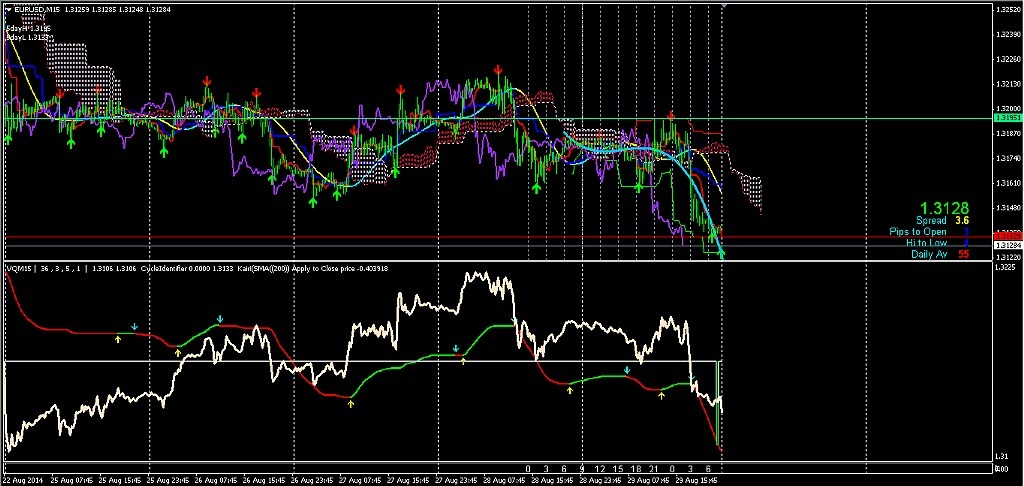This screenshot has height=486, width=1024.
Task: Click hour marker 12 on session ruler
Action: [601, 469]
